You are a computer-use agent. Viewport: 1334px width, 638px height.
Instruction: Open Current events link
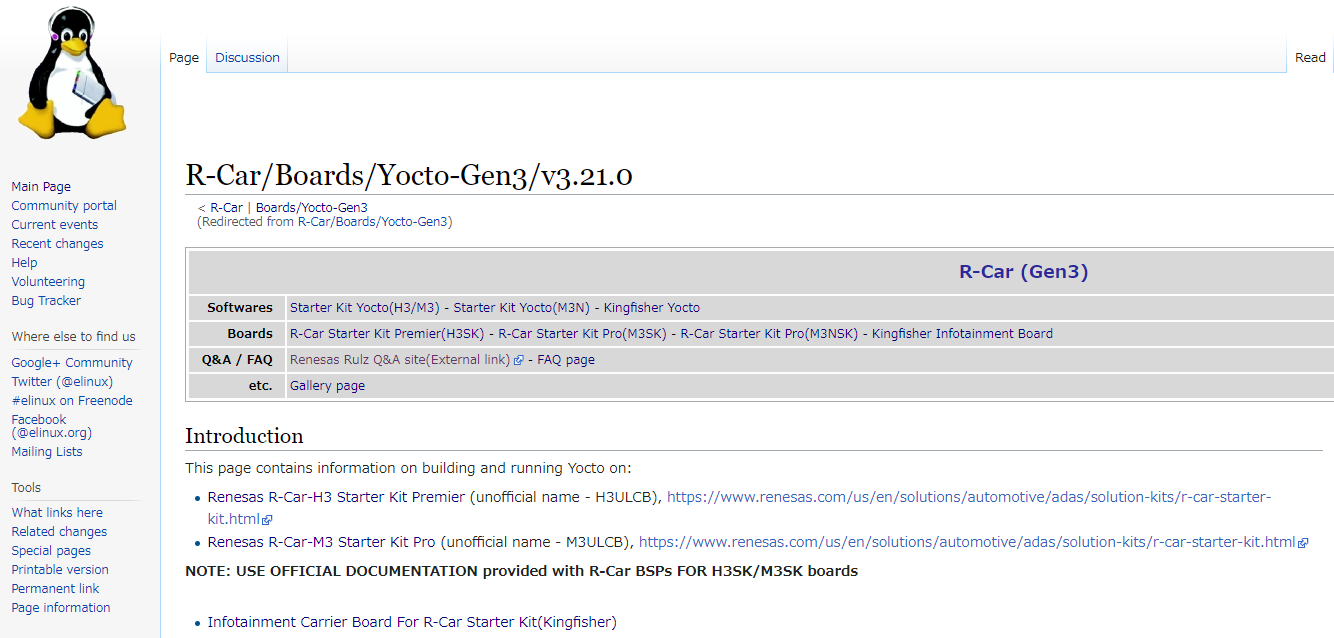point(55,225)
